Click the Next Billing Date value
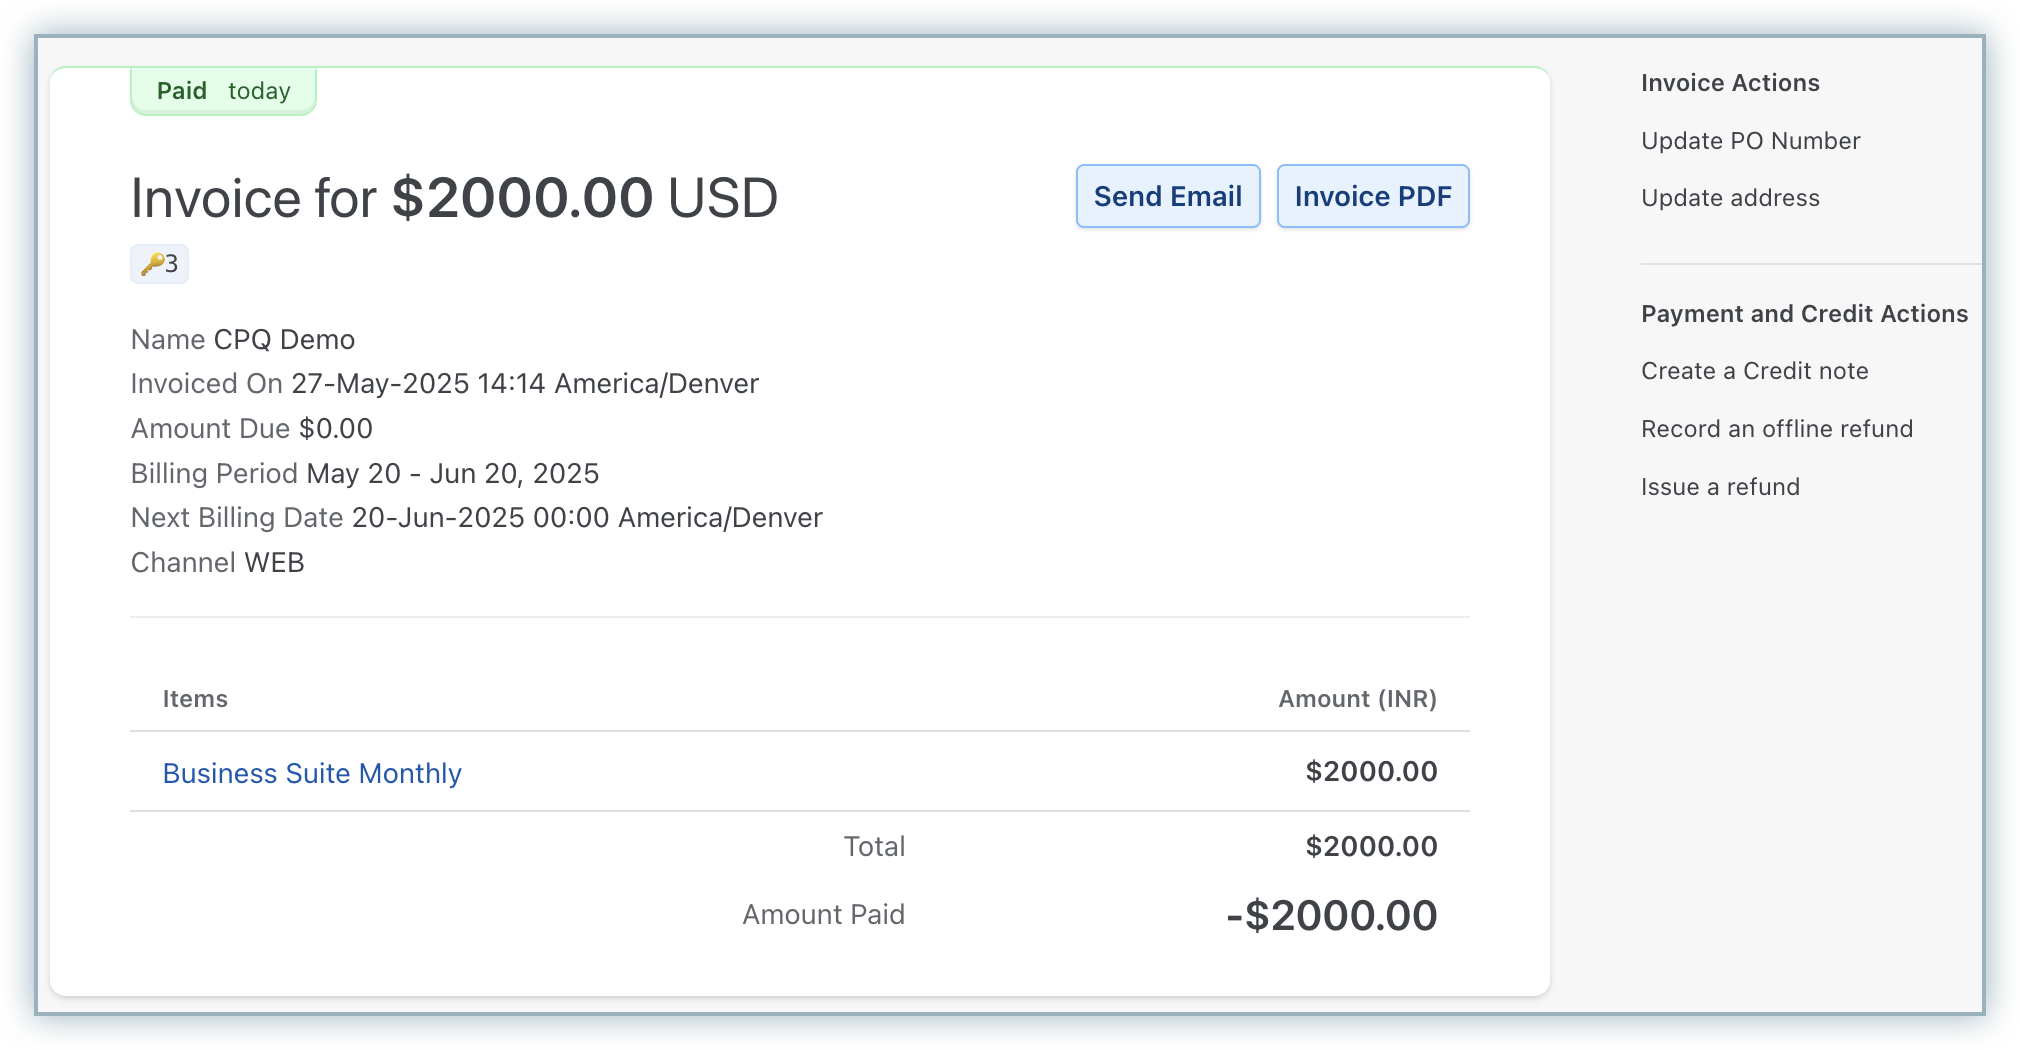Image resolution: width=2020 pixels, height=1050 pixels. pyautogui.click(x=586, y=518)
